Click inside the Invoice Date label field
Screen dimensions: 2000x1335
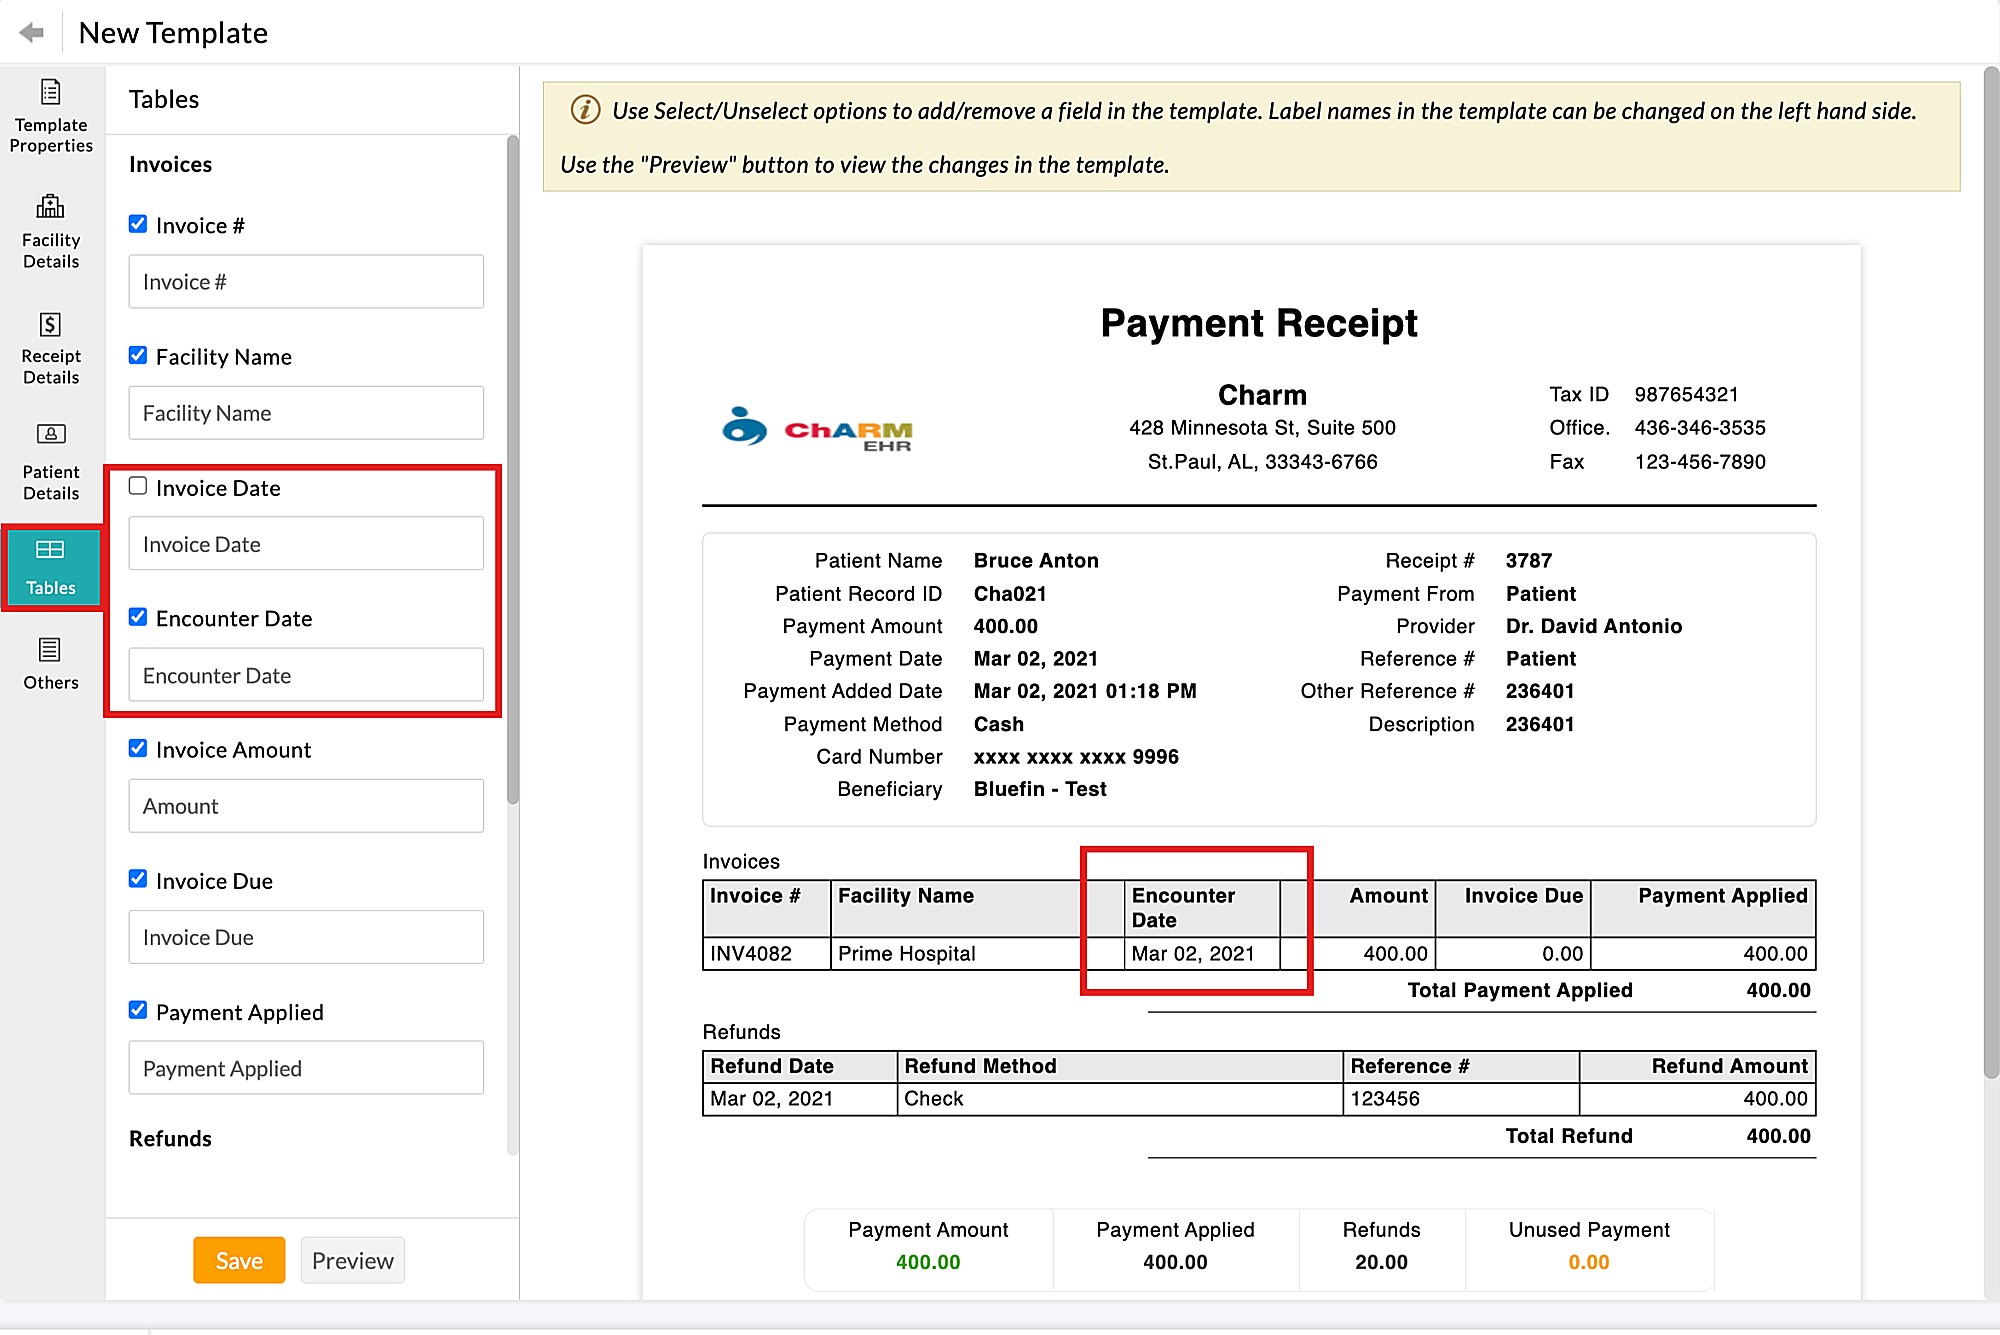[x=305, y=543]
